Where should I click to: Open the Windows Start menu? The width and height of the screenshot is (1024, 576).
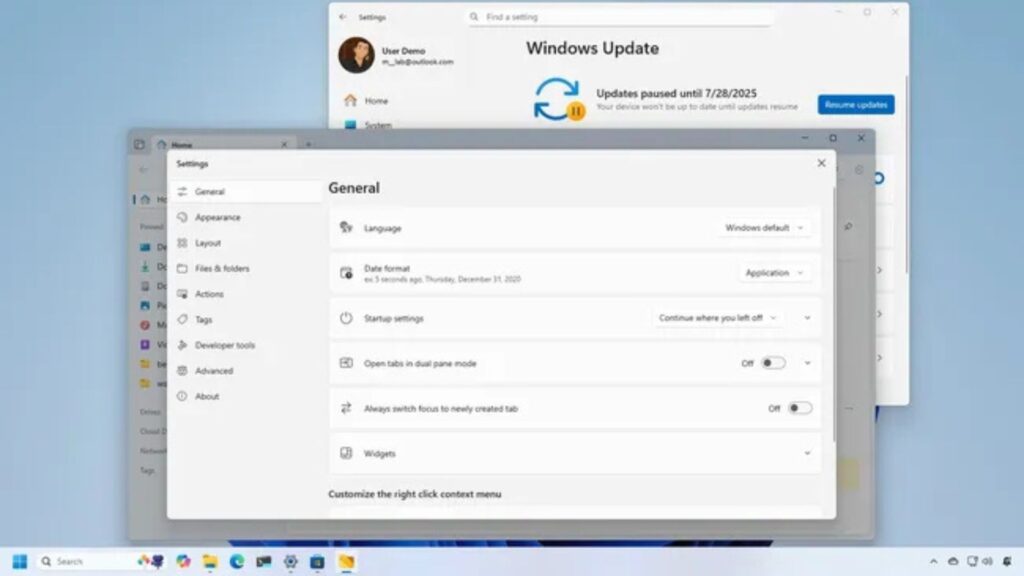point(19,561)
